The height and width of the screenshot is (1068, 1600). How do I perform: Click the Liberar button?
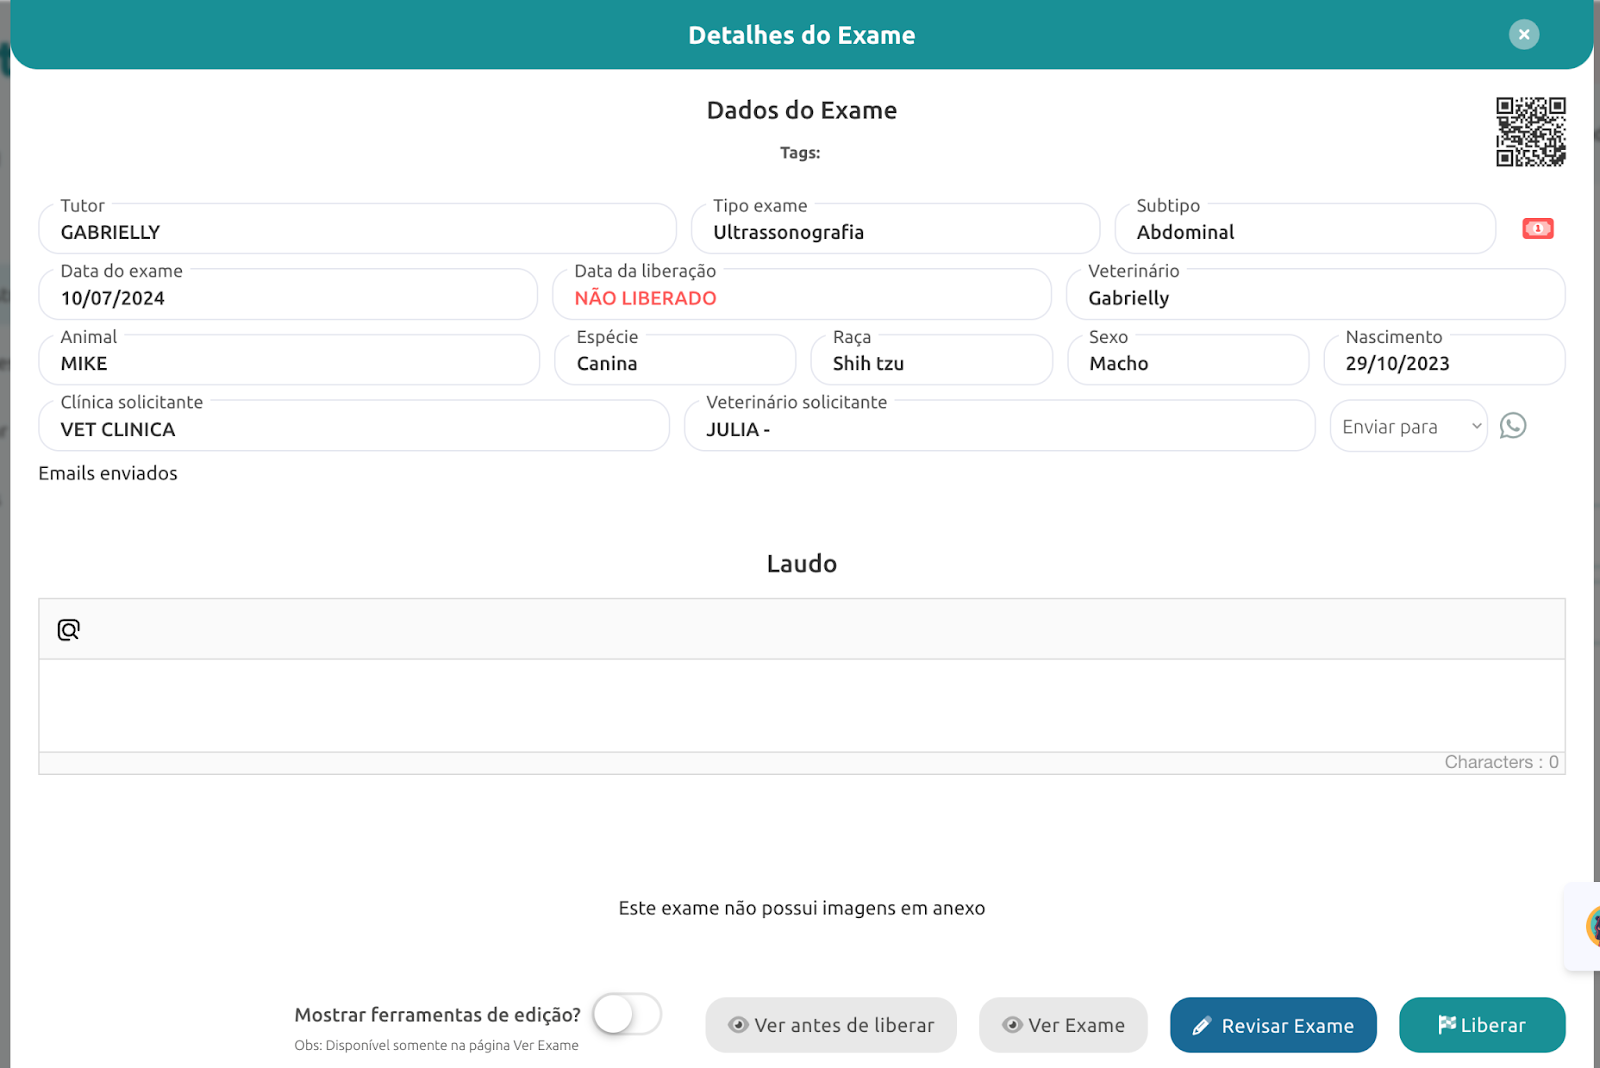click(x=1482, y=1025)
